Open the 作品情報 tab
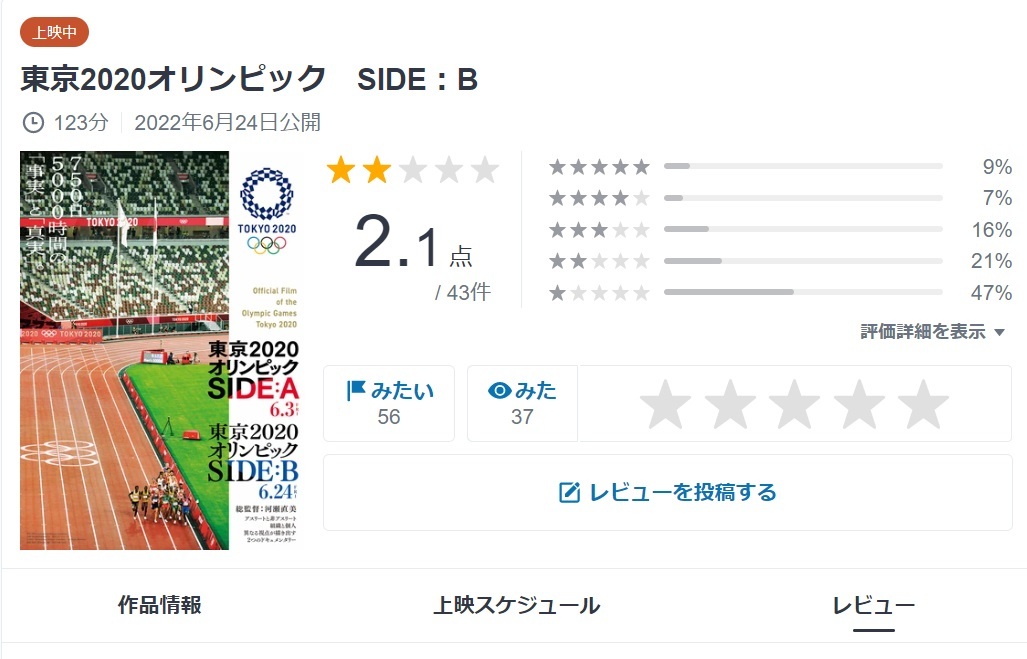This screenshot has width=1027, height=659. (160, 605)
